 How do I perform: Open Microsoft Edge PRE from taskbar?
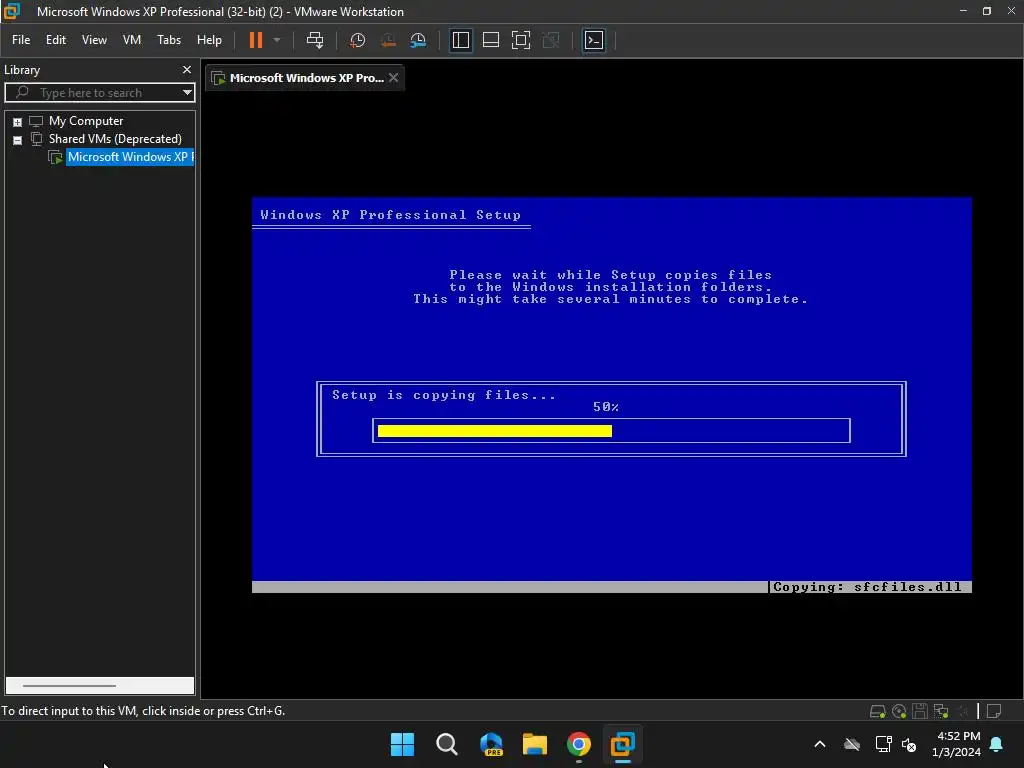(490, 744)
